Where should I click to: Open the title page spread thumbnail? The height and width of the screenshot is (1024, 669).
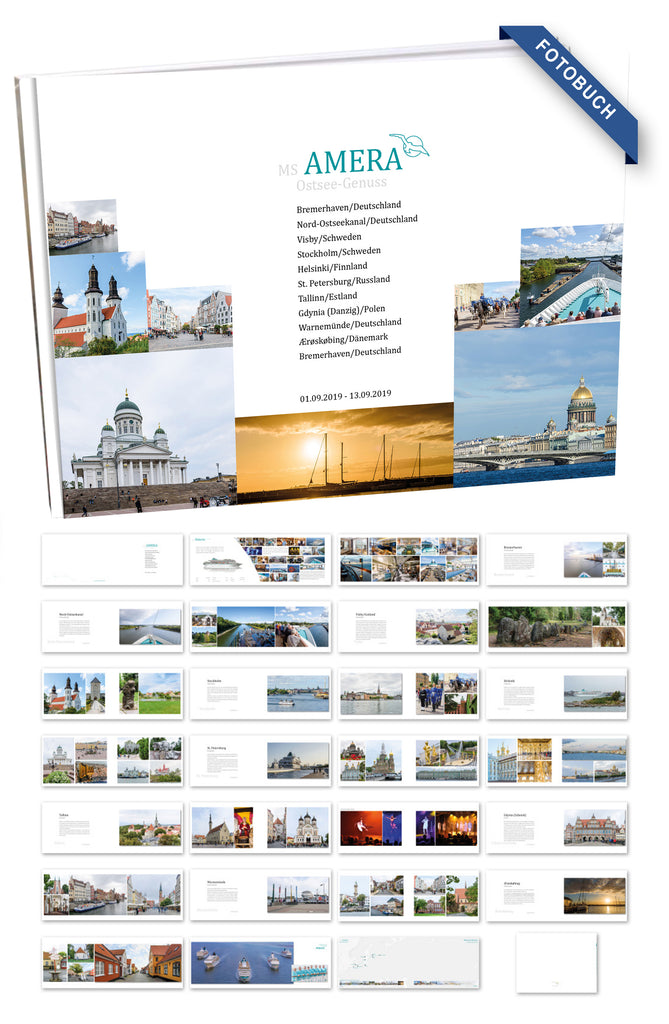tap(112, 560)
